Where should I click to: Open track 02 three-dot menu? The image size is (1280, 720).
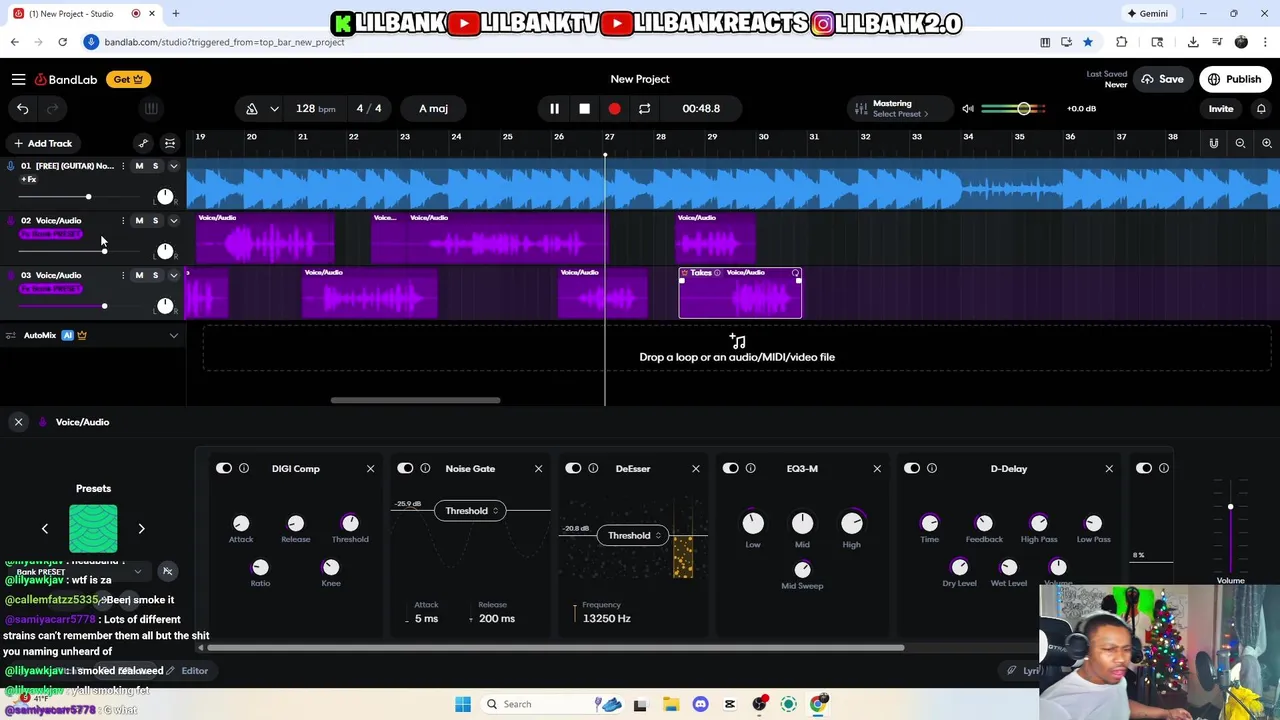pos(123,220)
